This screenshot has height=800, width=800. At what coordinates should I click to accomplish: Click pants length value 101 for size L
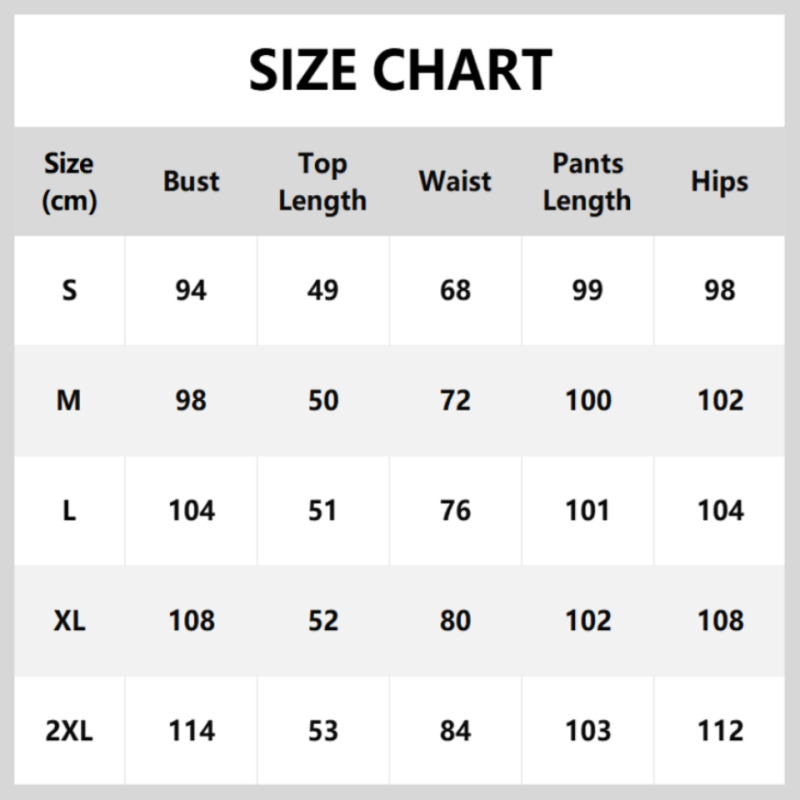coord(588,511)
